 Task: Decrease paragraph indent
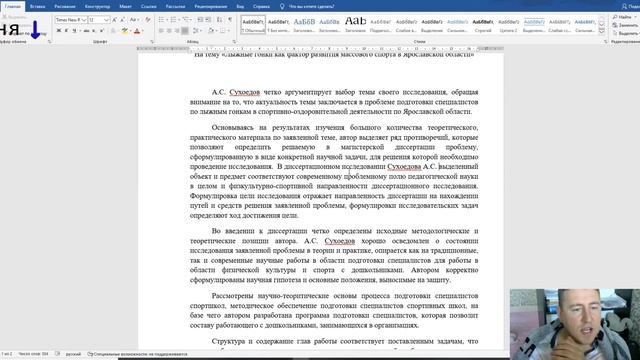(x=200, y=20)
